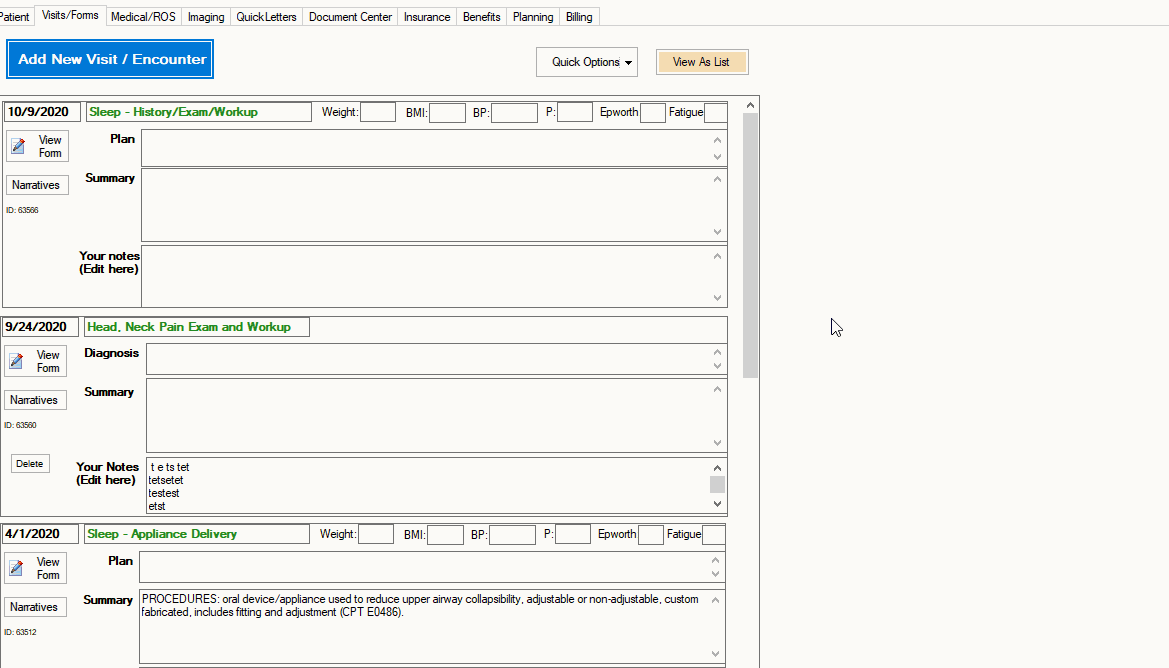
Task: Click the Fatigue field for 10/9/2020 visit
Action: pyautogui.click(x=716, y=113)
